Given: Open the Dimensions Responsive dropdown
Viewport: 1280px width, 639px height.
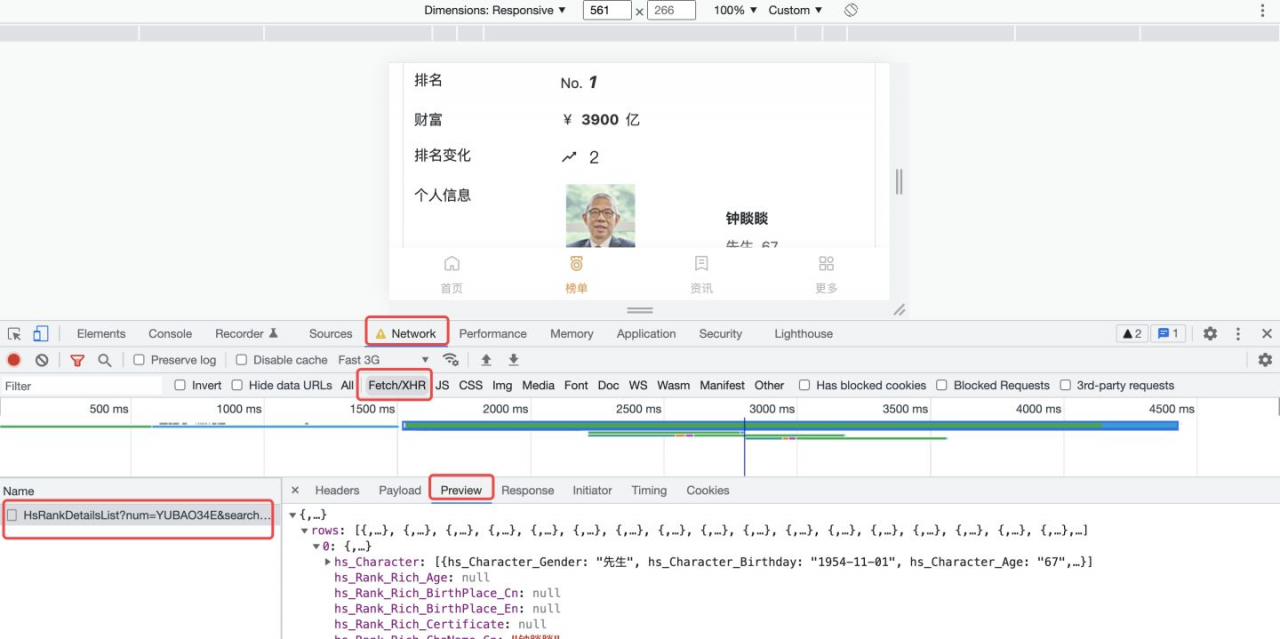Looking at the screenshot, I should (x=495, y=10).
